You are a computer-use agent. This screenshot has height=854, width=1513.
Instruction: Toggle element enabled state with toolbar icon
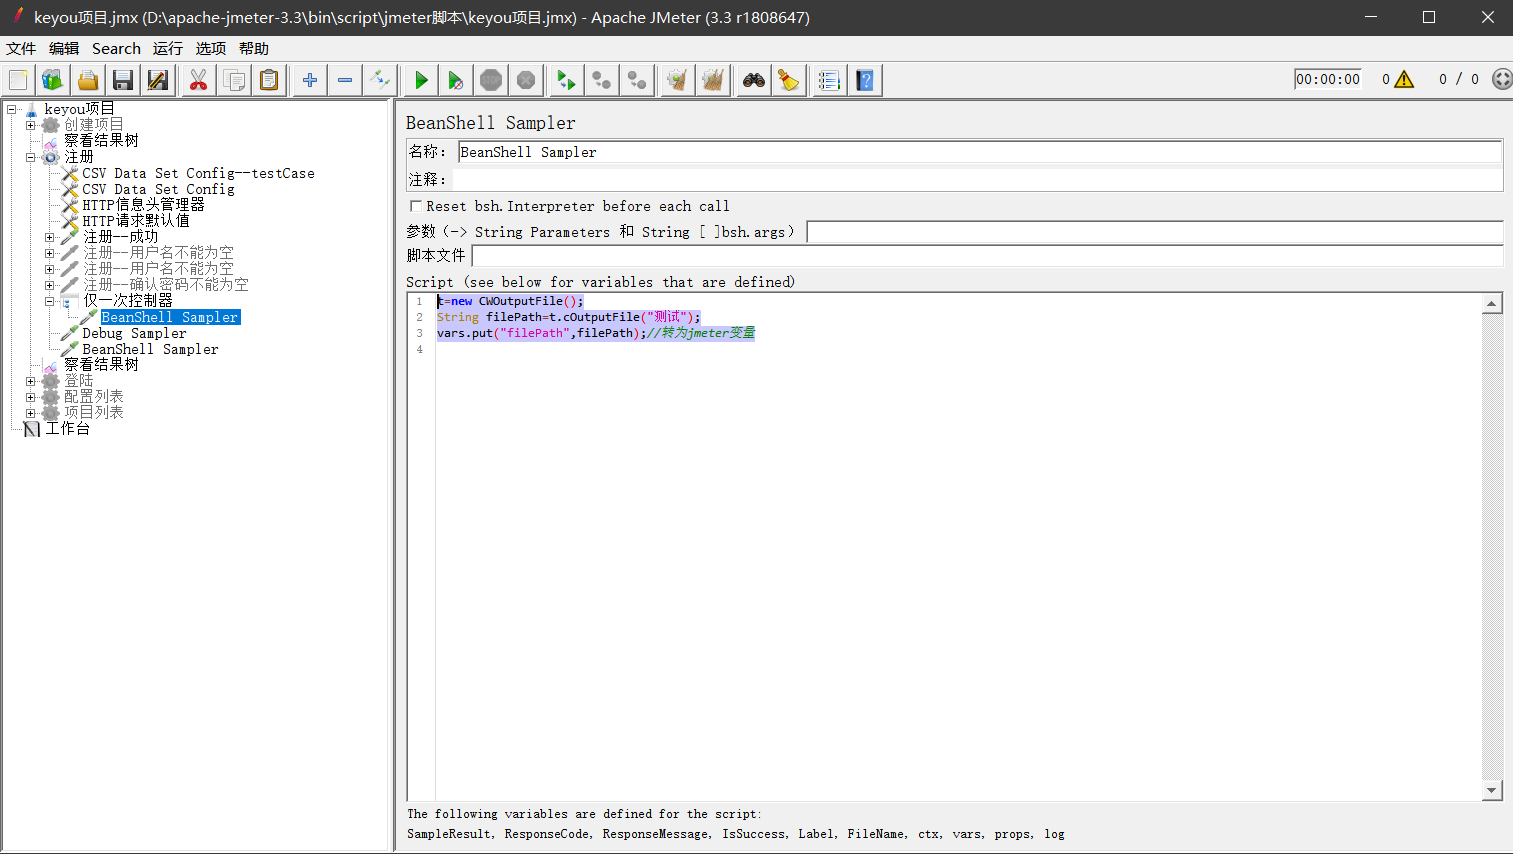[380, 79]
